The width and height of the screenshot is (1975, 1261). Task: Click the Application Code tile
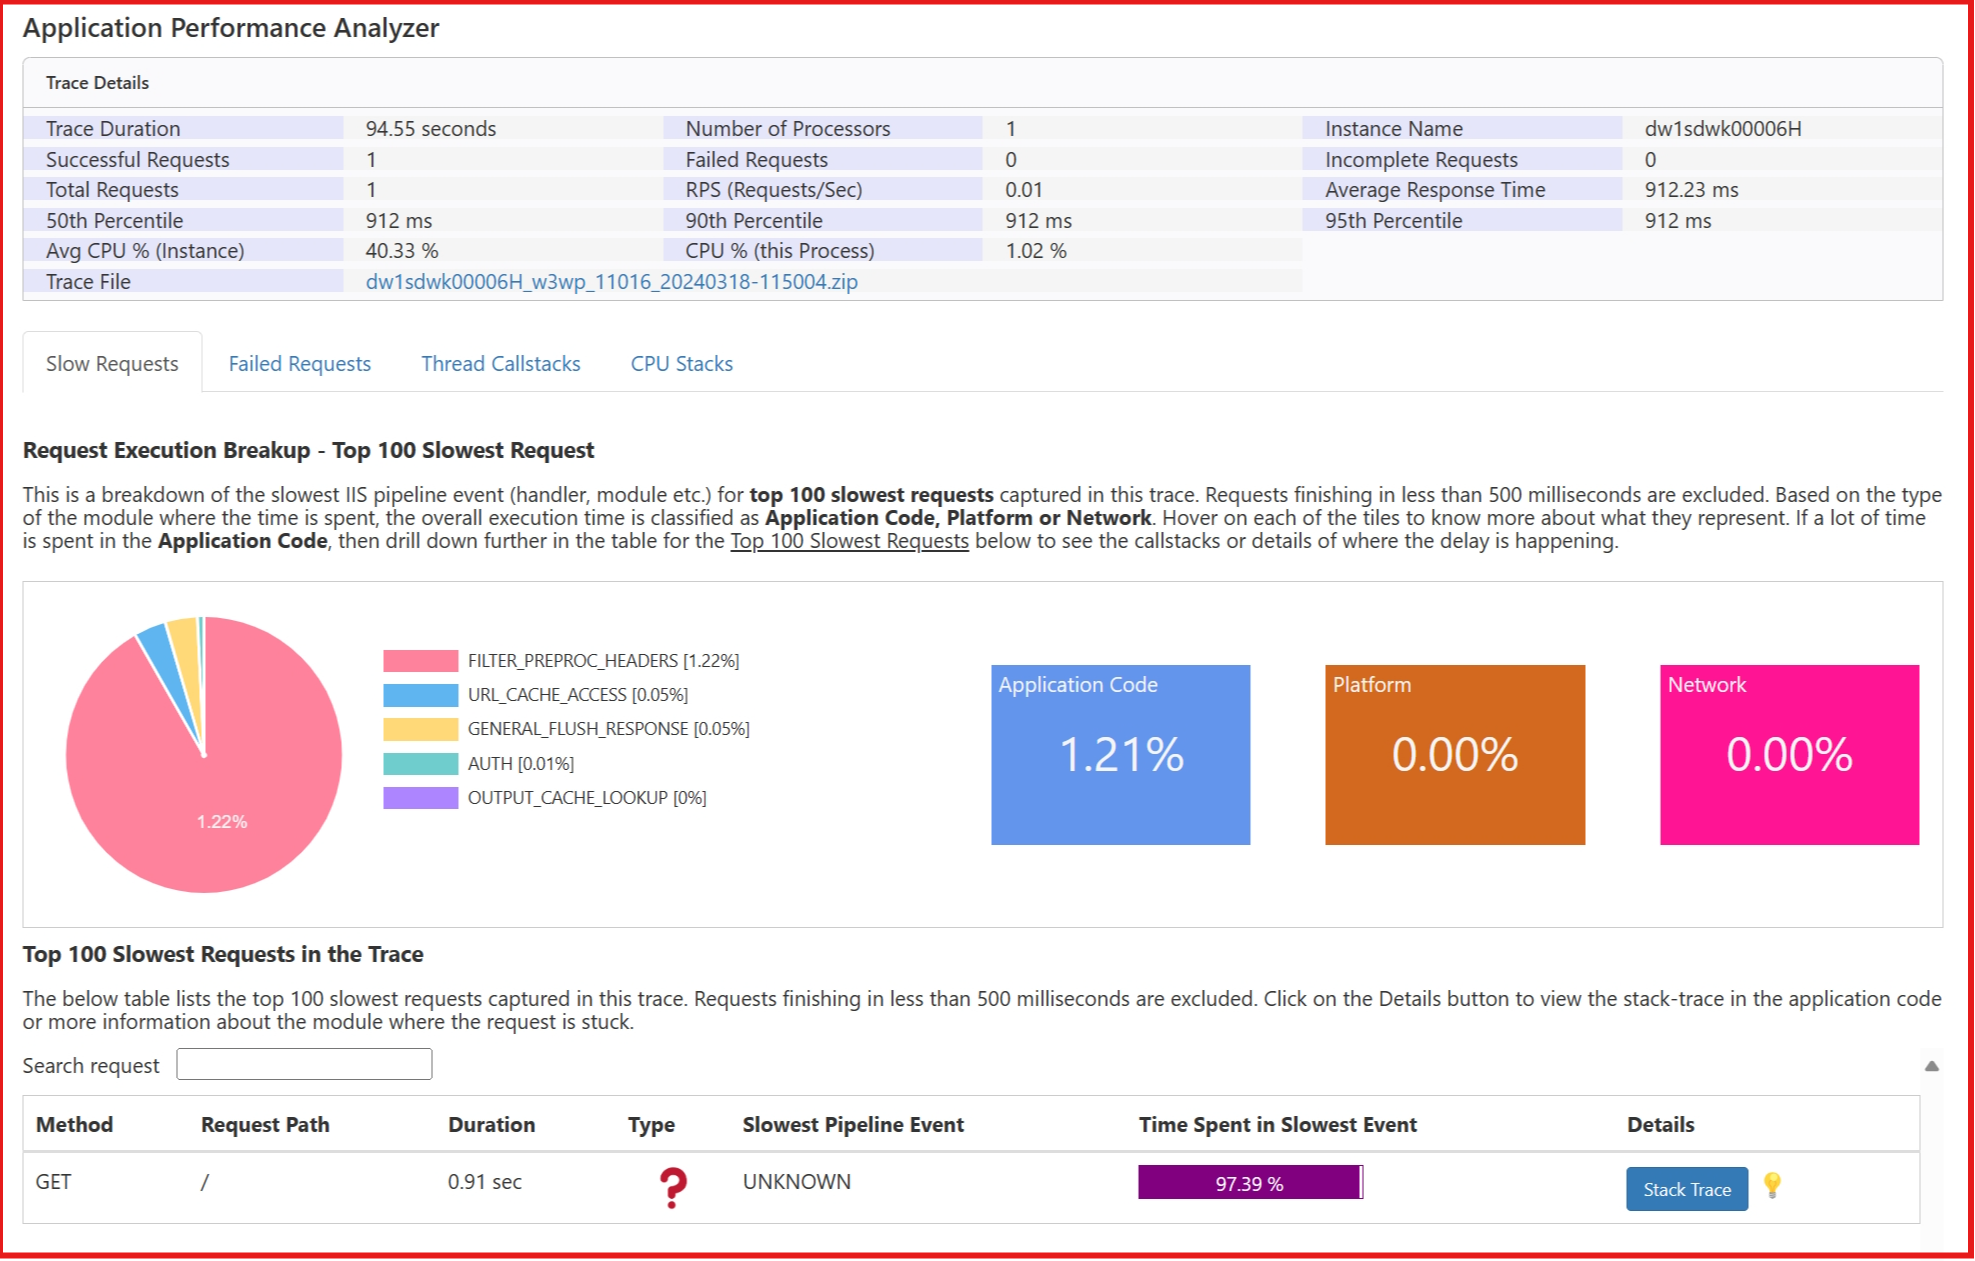click(1120, 754)
